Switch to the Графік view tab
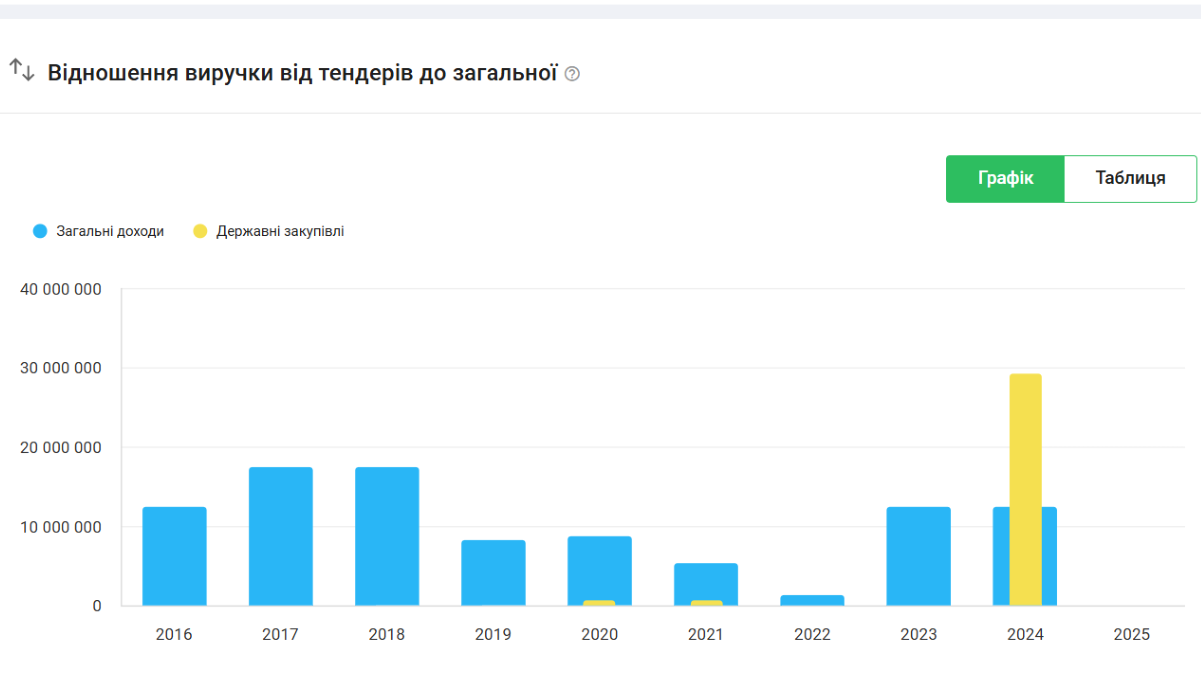 pos(1005,179)
